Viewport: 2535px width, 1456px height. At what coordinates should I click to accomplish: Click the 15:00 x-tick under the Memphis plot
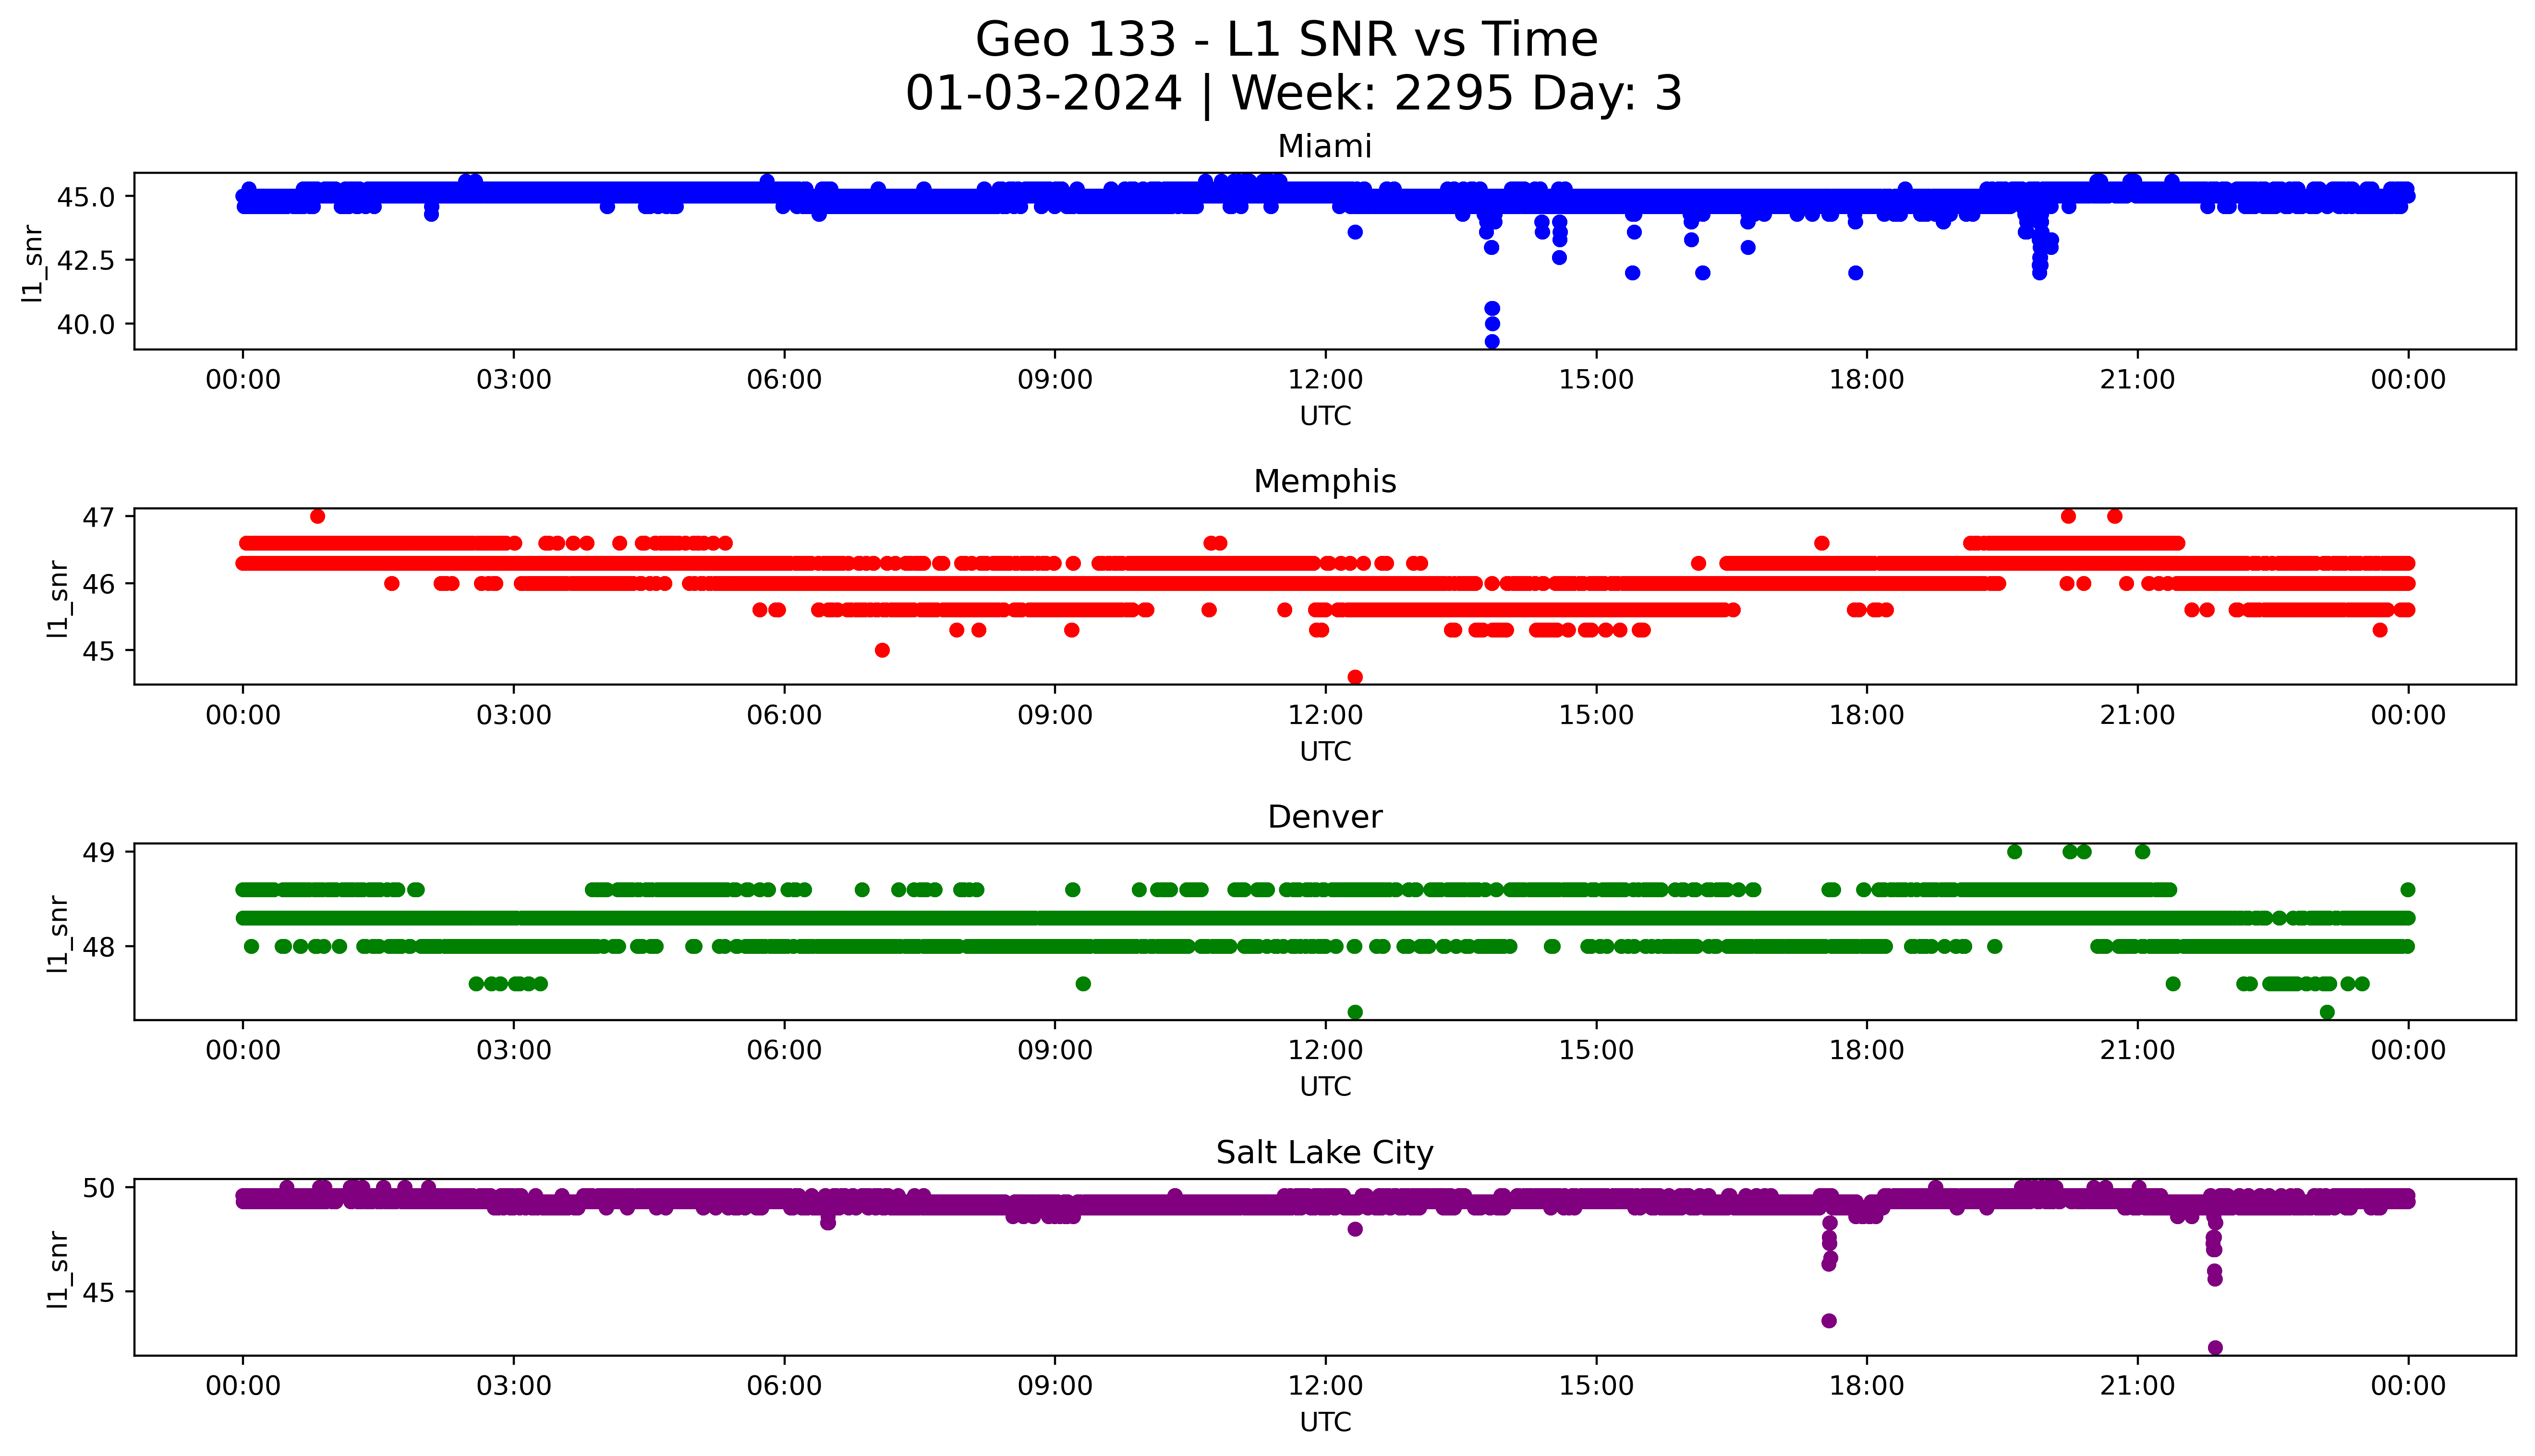pos(1596,715)
